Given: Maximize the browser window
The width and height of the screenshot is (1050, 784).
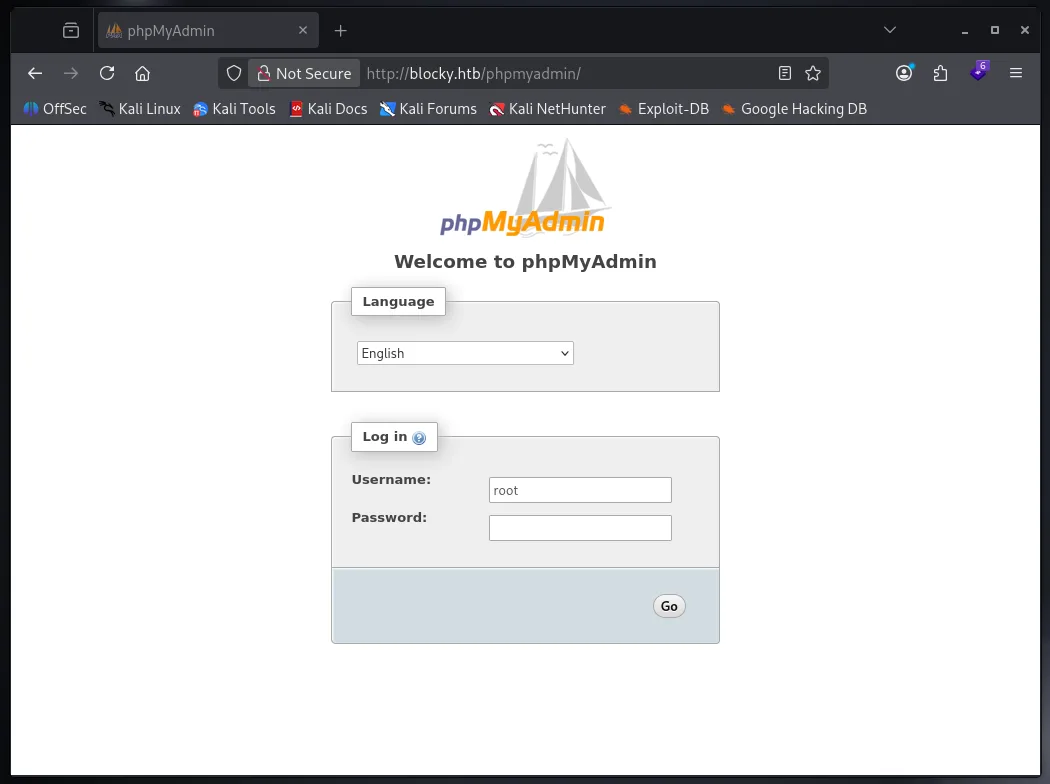Looking at the screenshot, I should click(x=995, y=30).
